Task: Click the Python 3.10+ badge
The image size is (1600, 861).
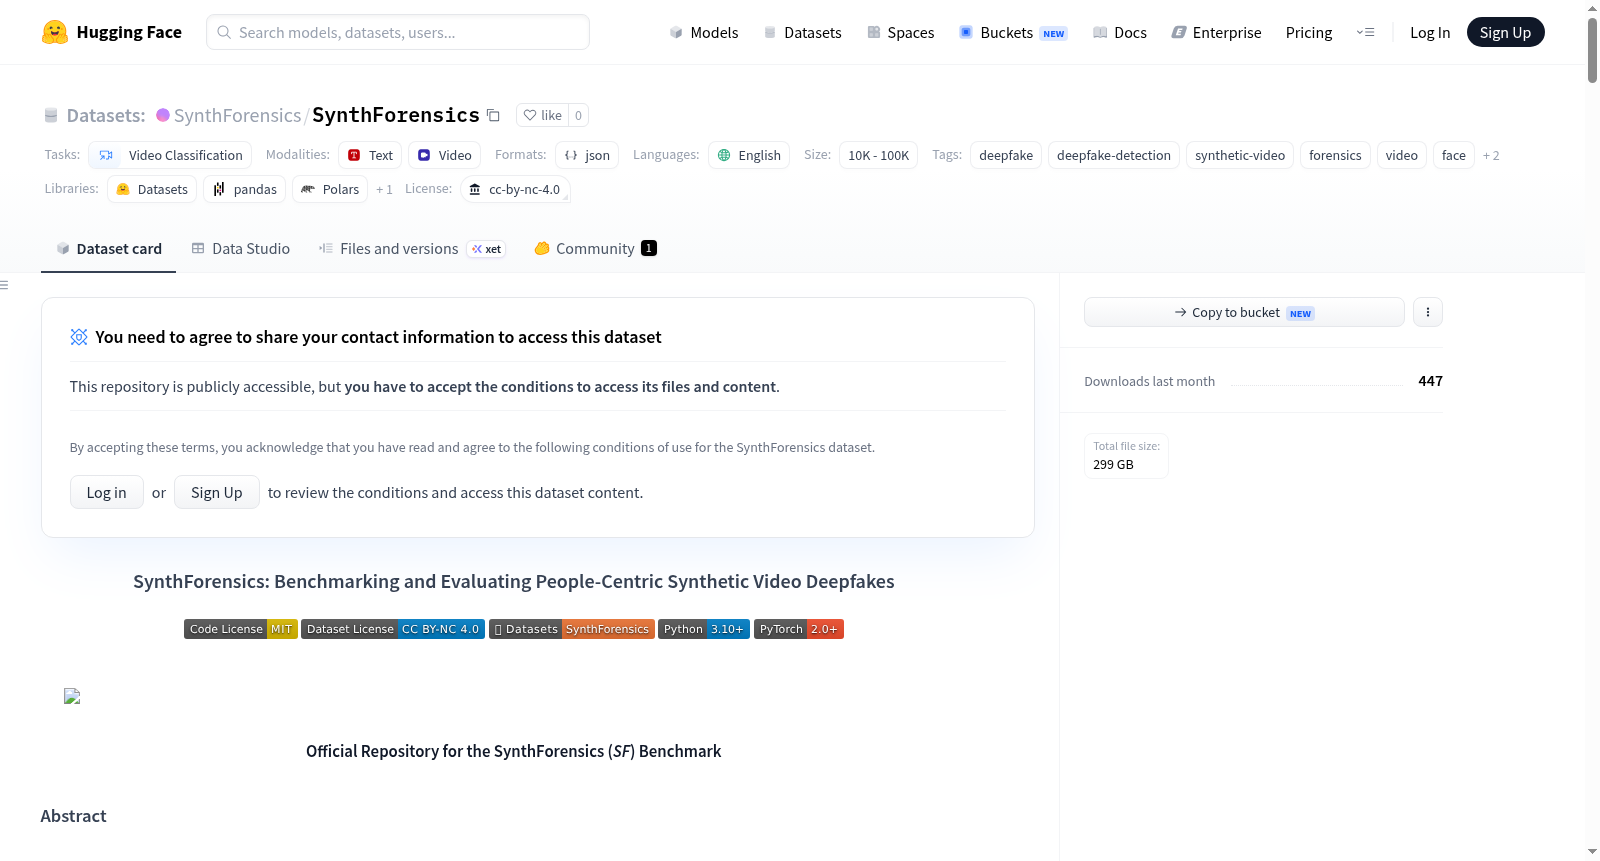Action: [704, 629]
